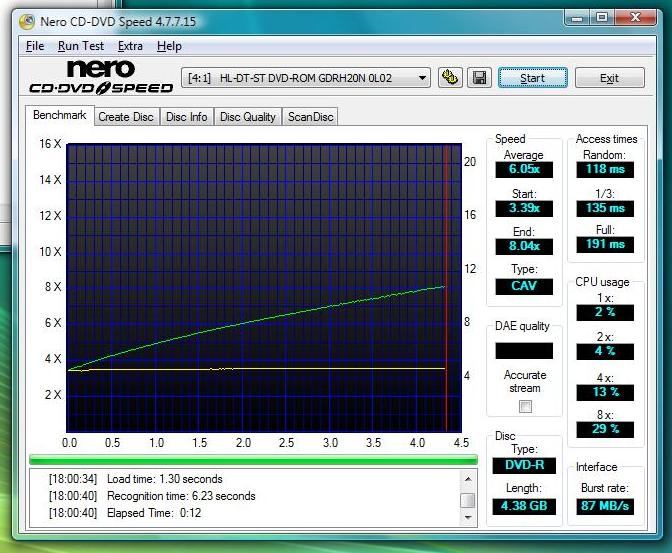
Task: Click the 4x CPU usage value 13 %
Action: click(605, 392)
